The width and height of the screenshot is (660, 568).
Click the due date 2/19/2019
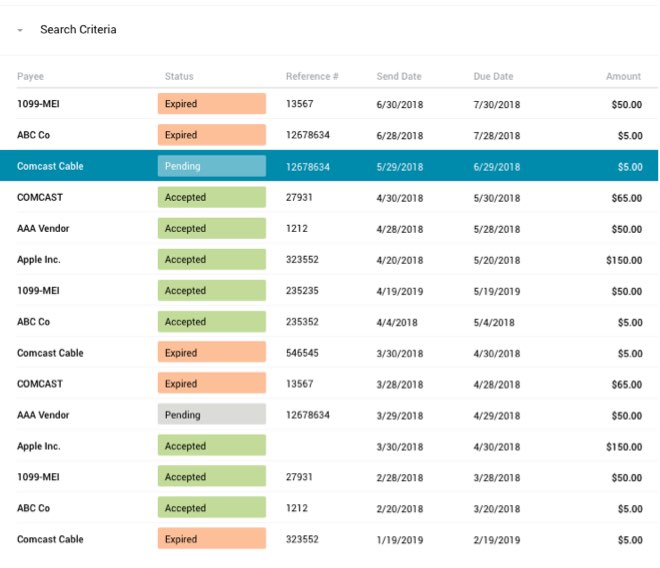click(497, 540)
